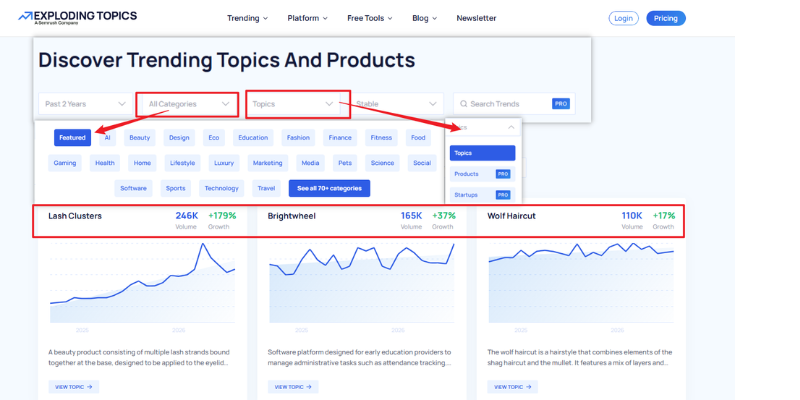Click the Wolf Haircut trend chart

click(581, 283)
